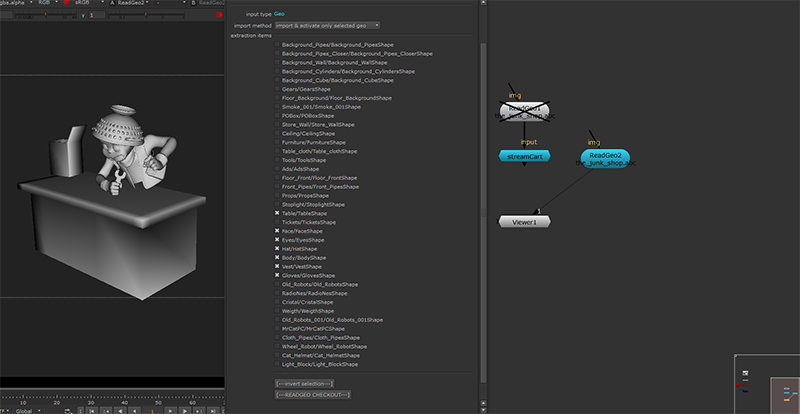This screenshot has height=414, width=800.
Task: Check the Cat_Helmet/Cat_HelmetShape item
Action: tap(277, 355)
